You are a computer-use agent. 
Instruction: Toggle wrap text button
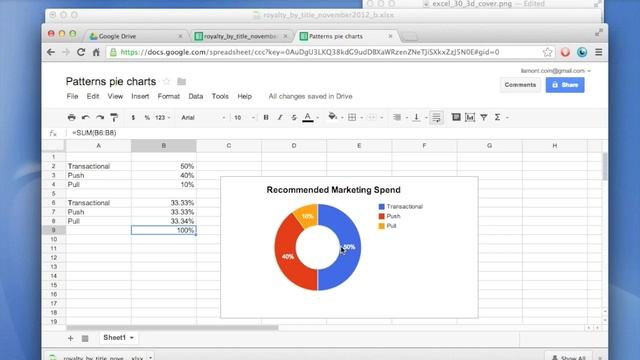coord(436,118)
